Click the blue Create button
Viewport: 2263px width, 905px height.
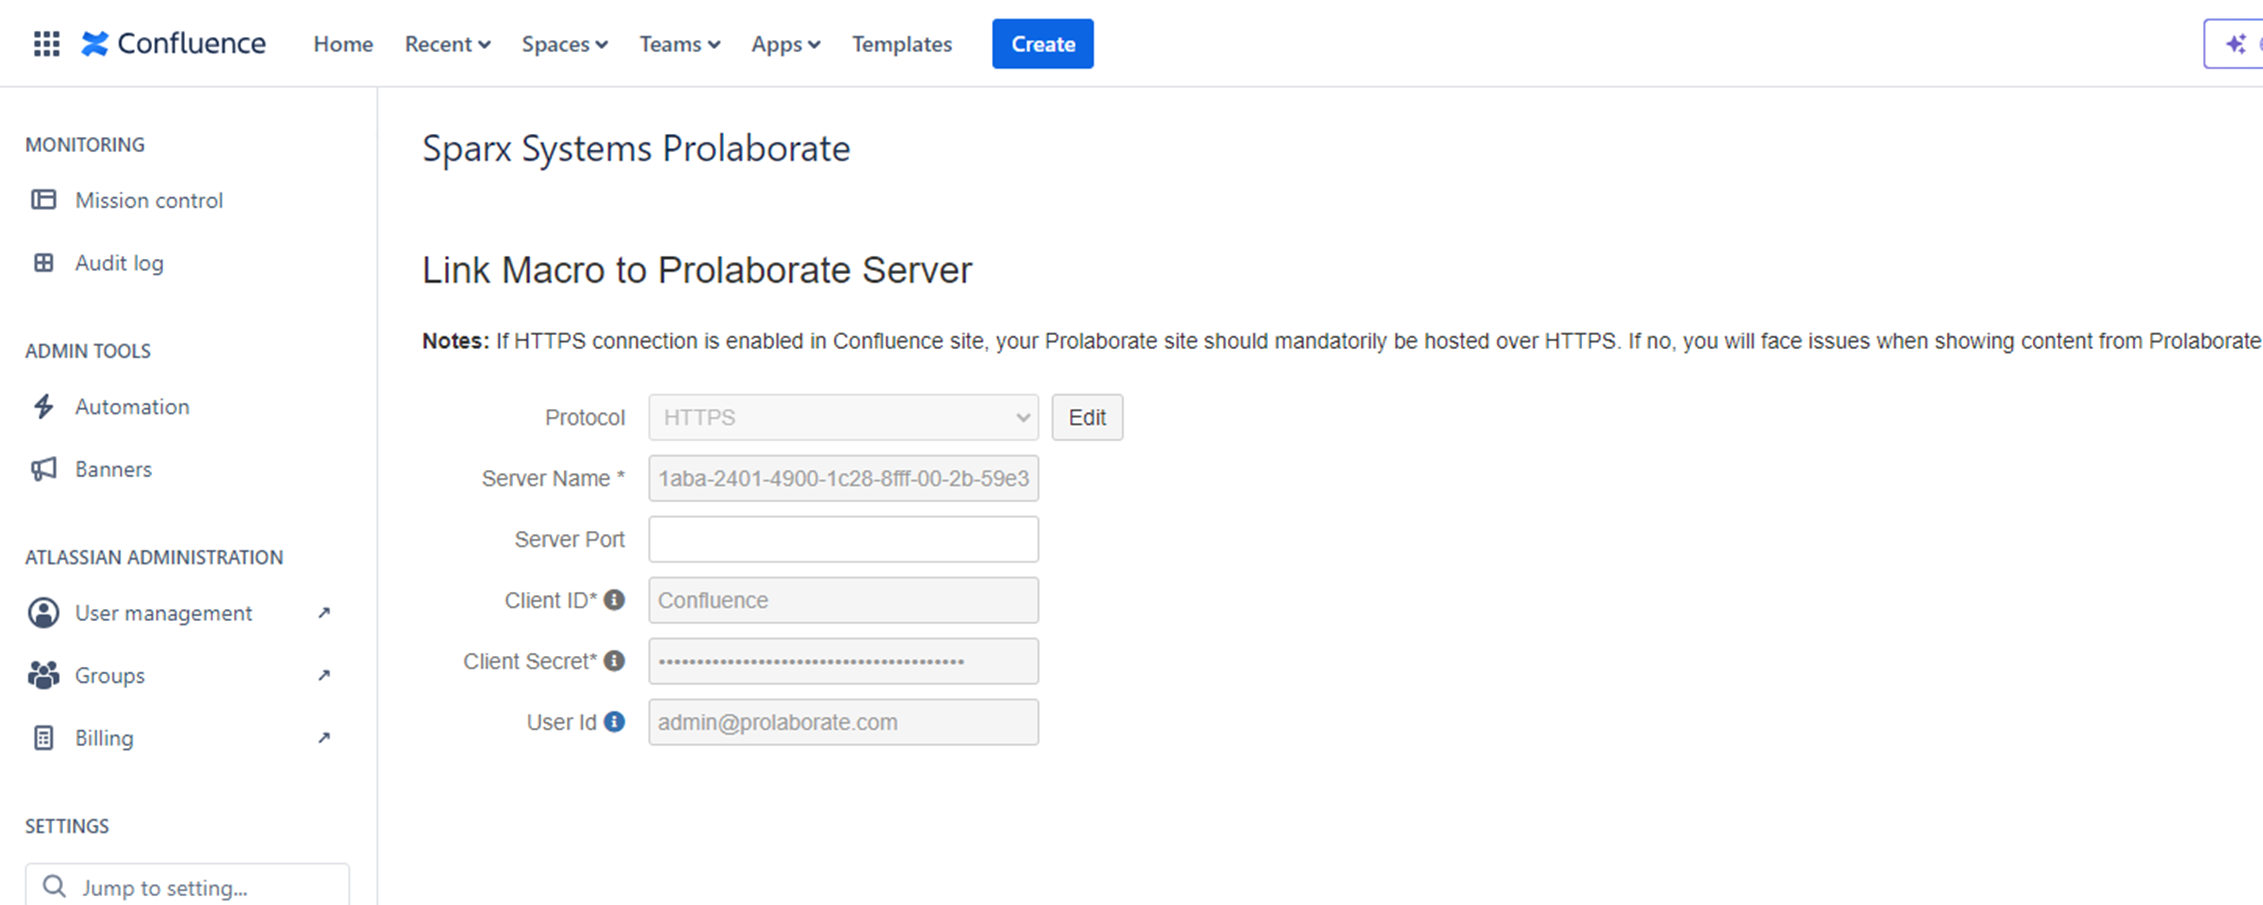pos(1043,44)
